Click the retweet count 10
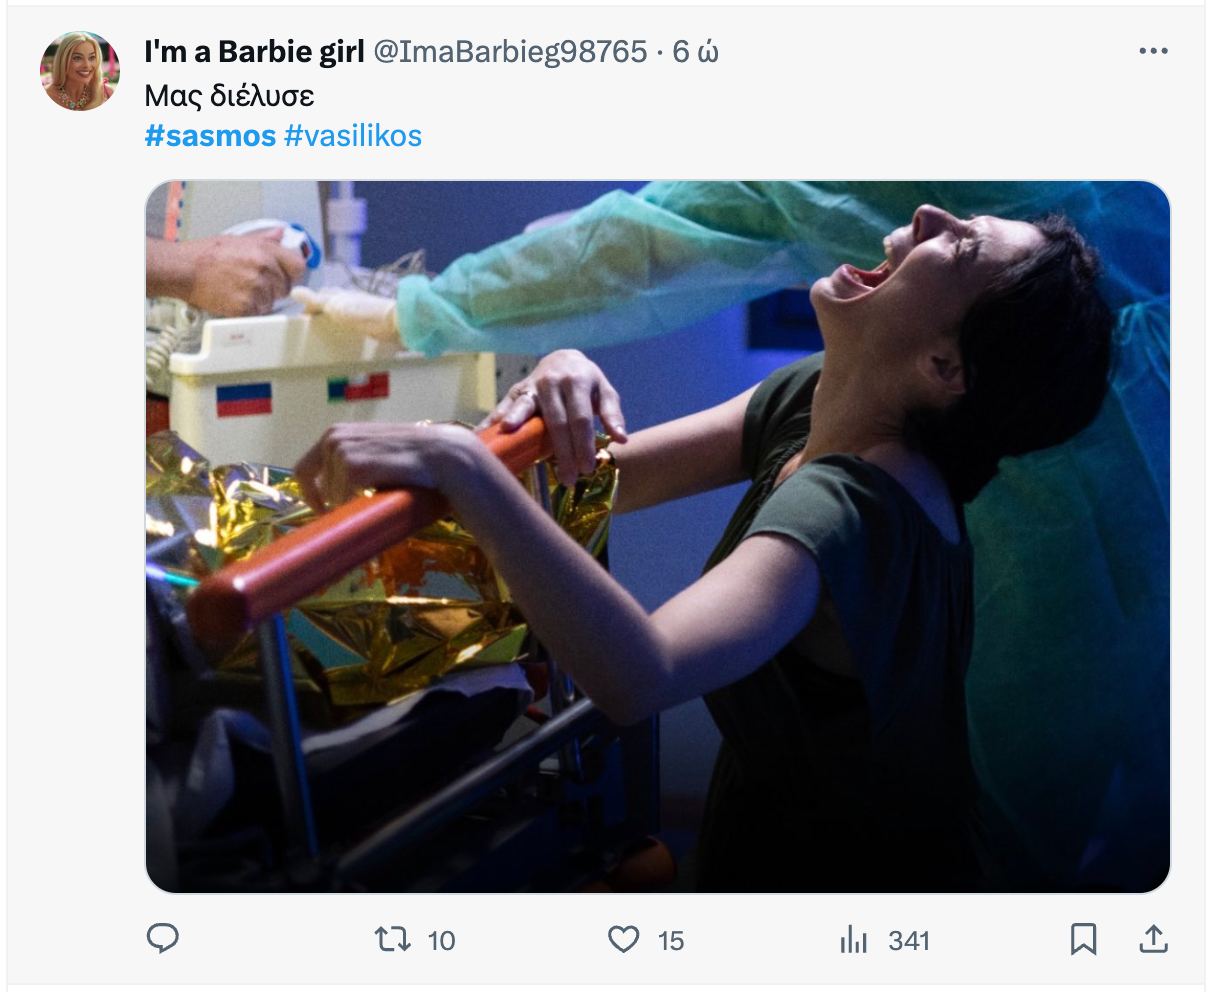1212x992 pixels. click(441, 940)
